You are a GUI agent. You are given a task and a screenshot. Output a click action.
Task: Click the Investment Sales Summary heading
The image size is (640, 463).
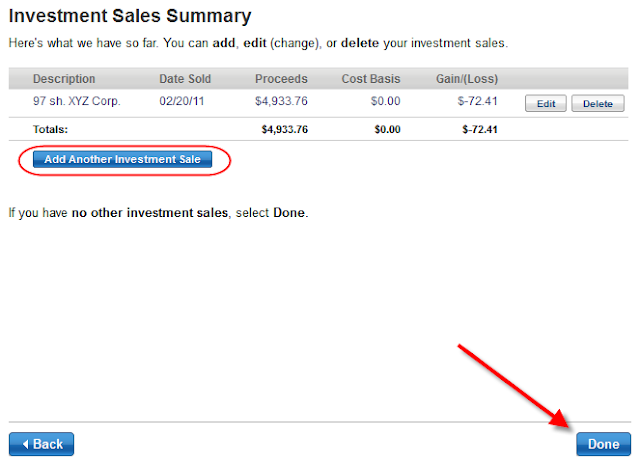pos(129,16)
